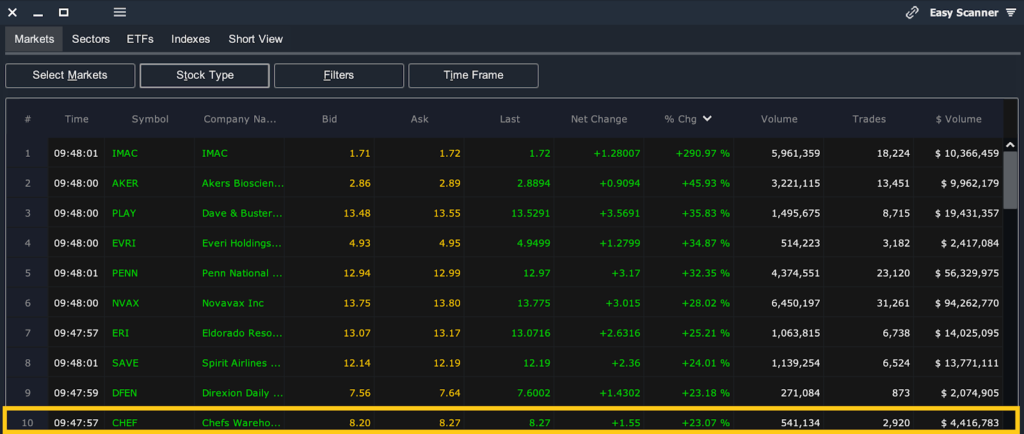Switch to the Sectors tab

pyautogui.click(x=91, y=39)
